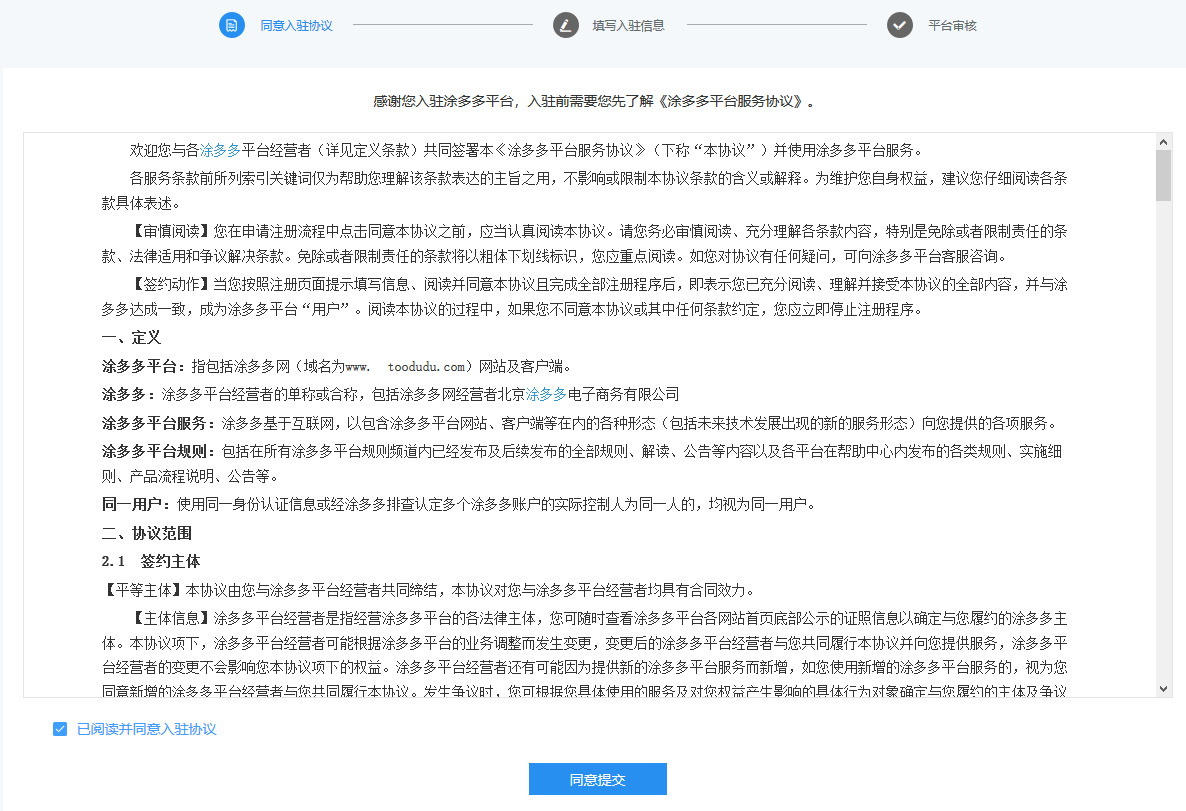Click the empty scrollbar track below the thumb
1186x811 pixels.
click(1163, 450)
